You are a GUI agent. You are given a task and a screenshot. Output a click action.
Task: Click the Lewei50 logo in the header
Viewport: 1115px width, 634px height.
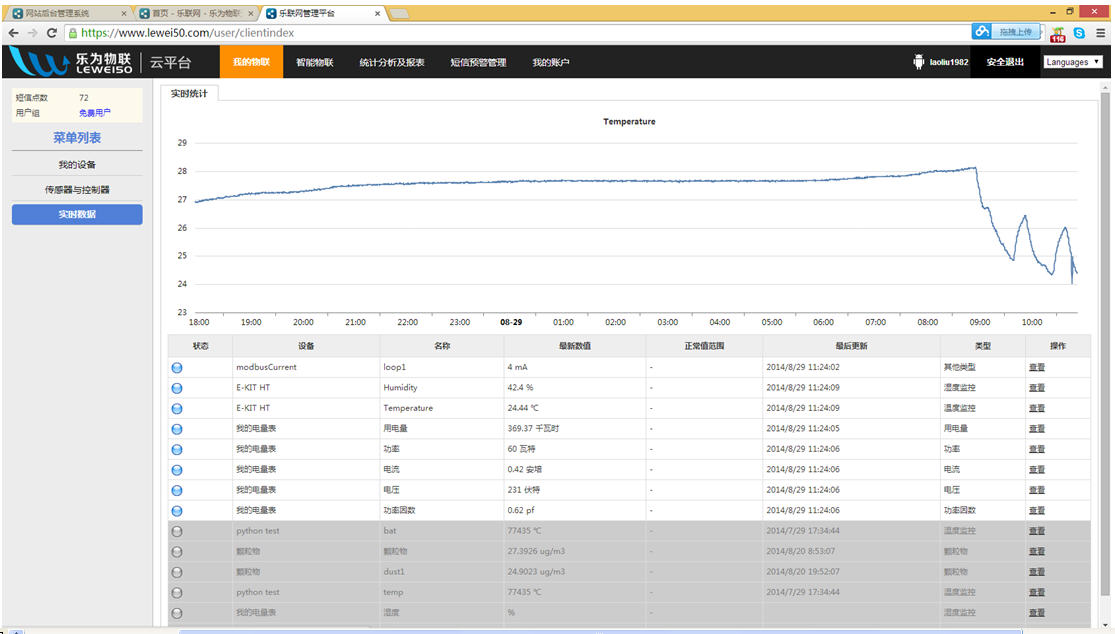point(74,62)
